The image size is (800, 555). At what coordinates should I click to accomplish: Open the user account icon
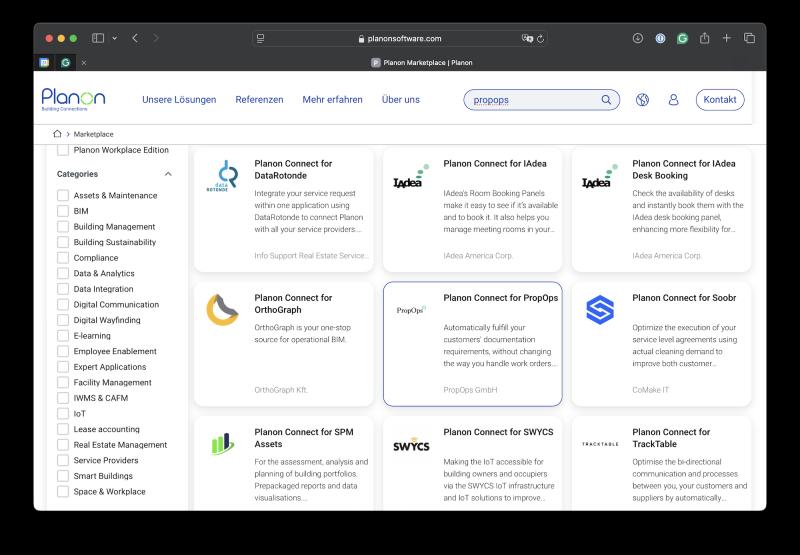pos(673,100)
